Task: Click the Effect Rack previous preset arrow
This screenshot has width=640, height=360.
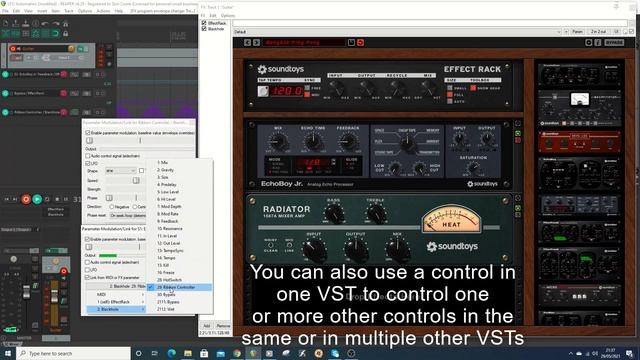Action: 247,42
